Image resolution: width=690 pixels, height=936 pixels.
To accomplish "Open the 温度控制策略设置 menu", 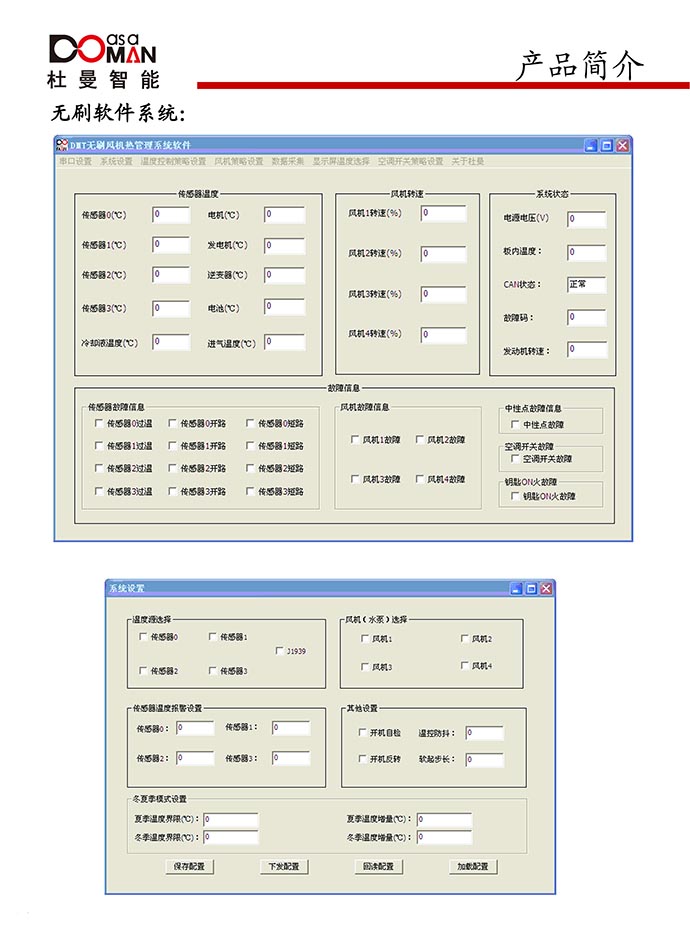I will coord(173,161).
